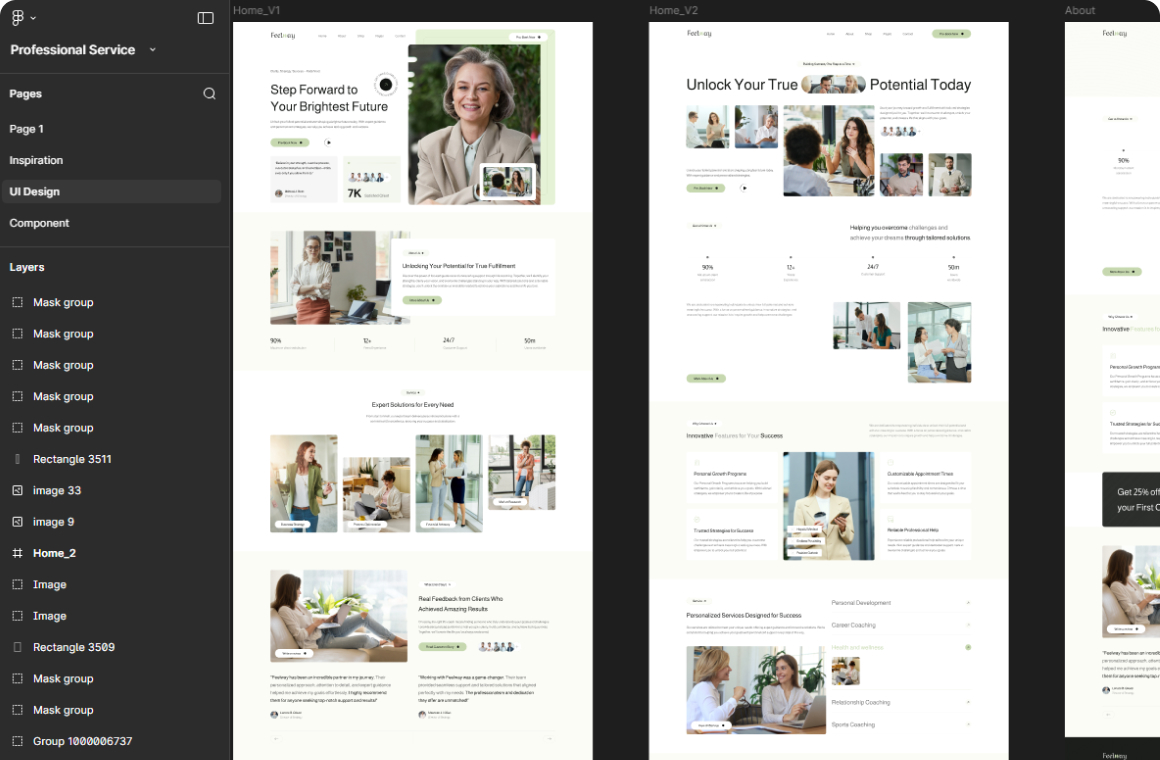
Task: Open page search with the magnifier icon
Action: click(x=210, y=93)
